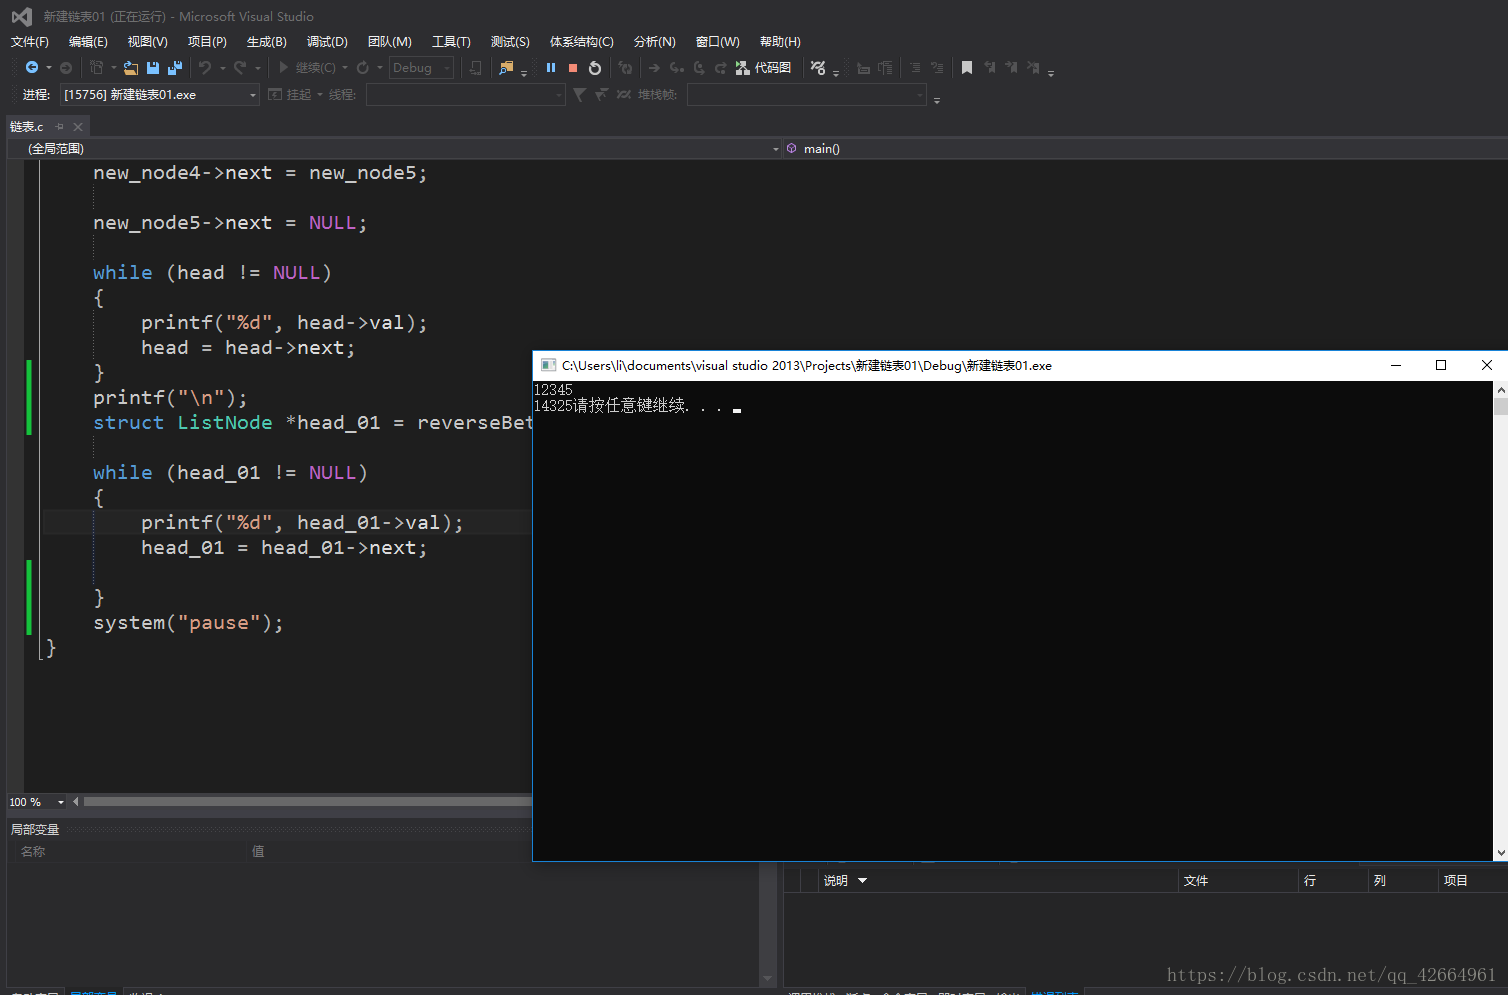The width and height of the screenshot is (1508, 995).
Task: Click the New Project icon in toolbar
Action: click(x=97, y=67)
